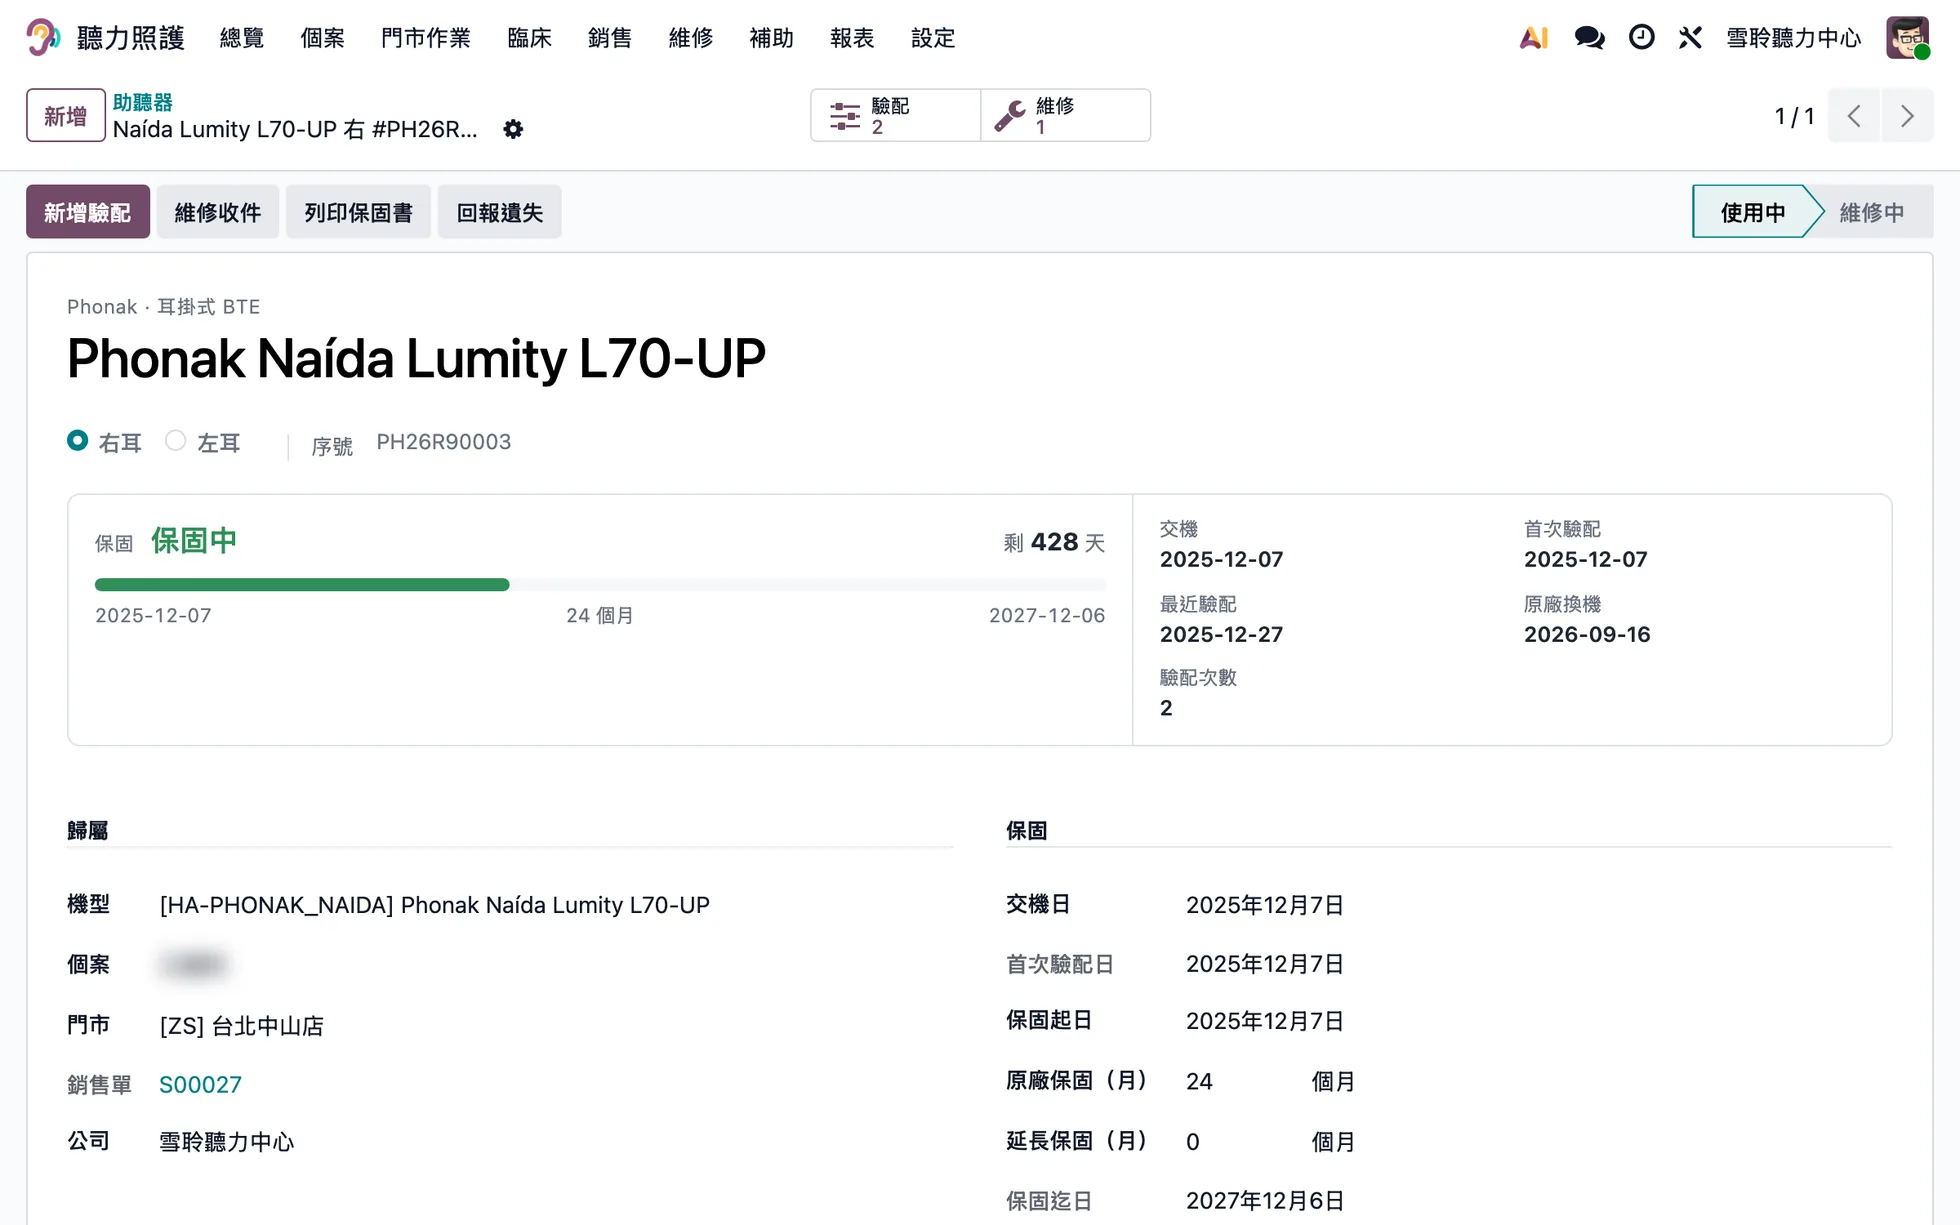Open the user avatar menu

pos(1907,38)
